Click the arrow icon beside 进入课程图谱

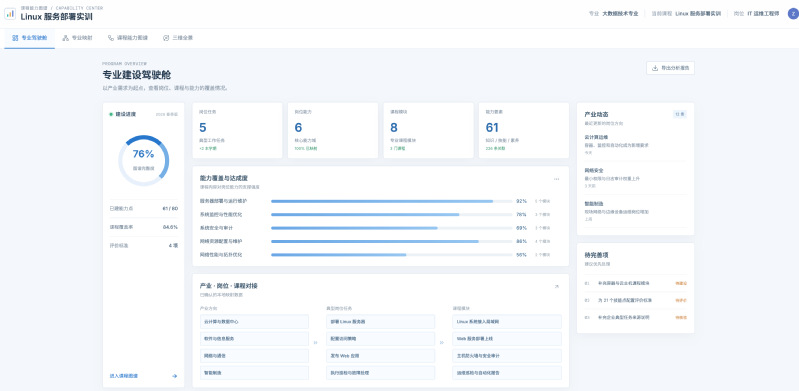tap(174, 376)
